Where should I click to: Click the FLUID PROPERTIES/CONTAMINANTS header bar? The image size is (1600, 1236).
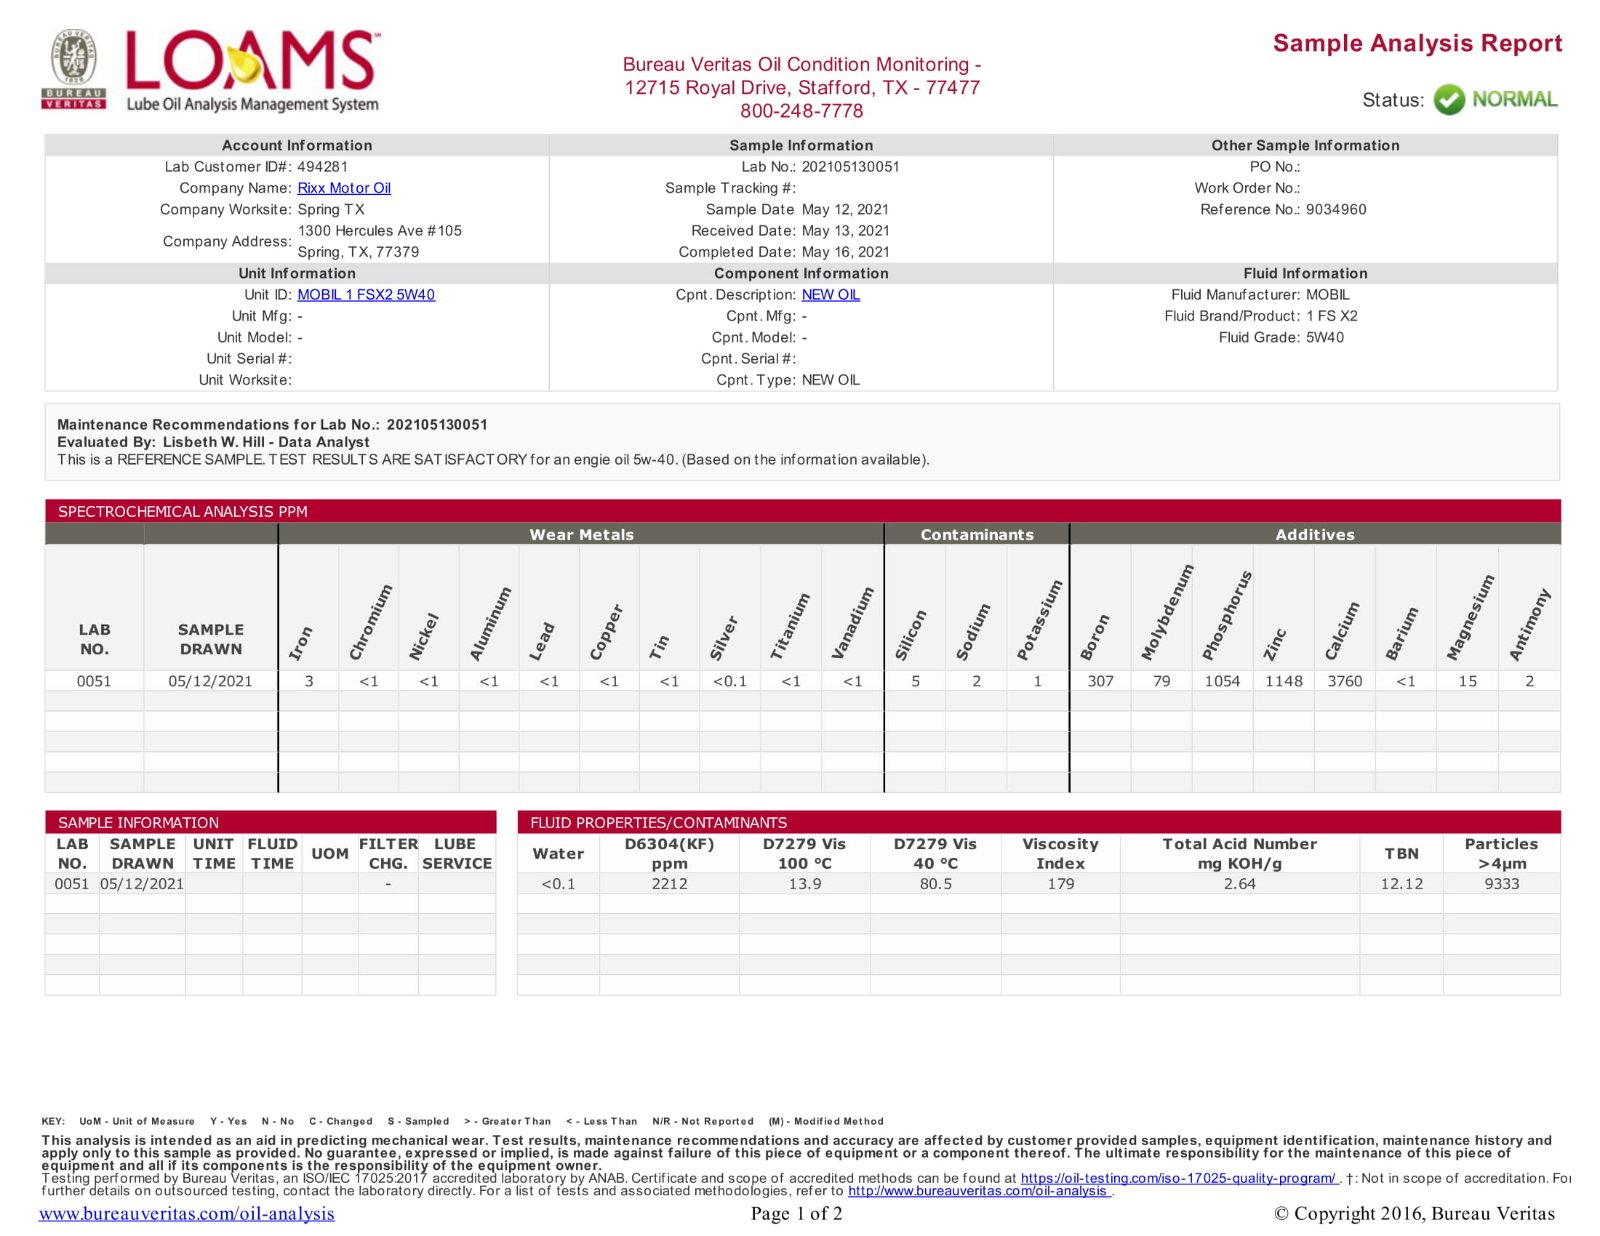coord(1039,822)
